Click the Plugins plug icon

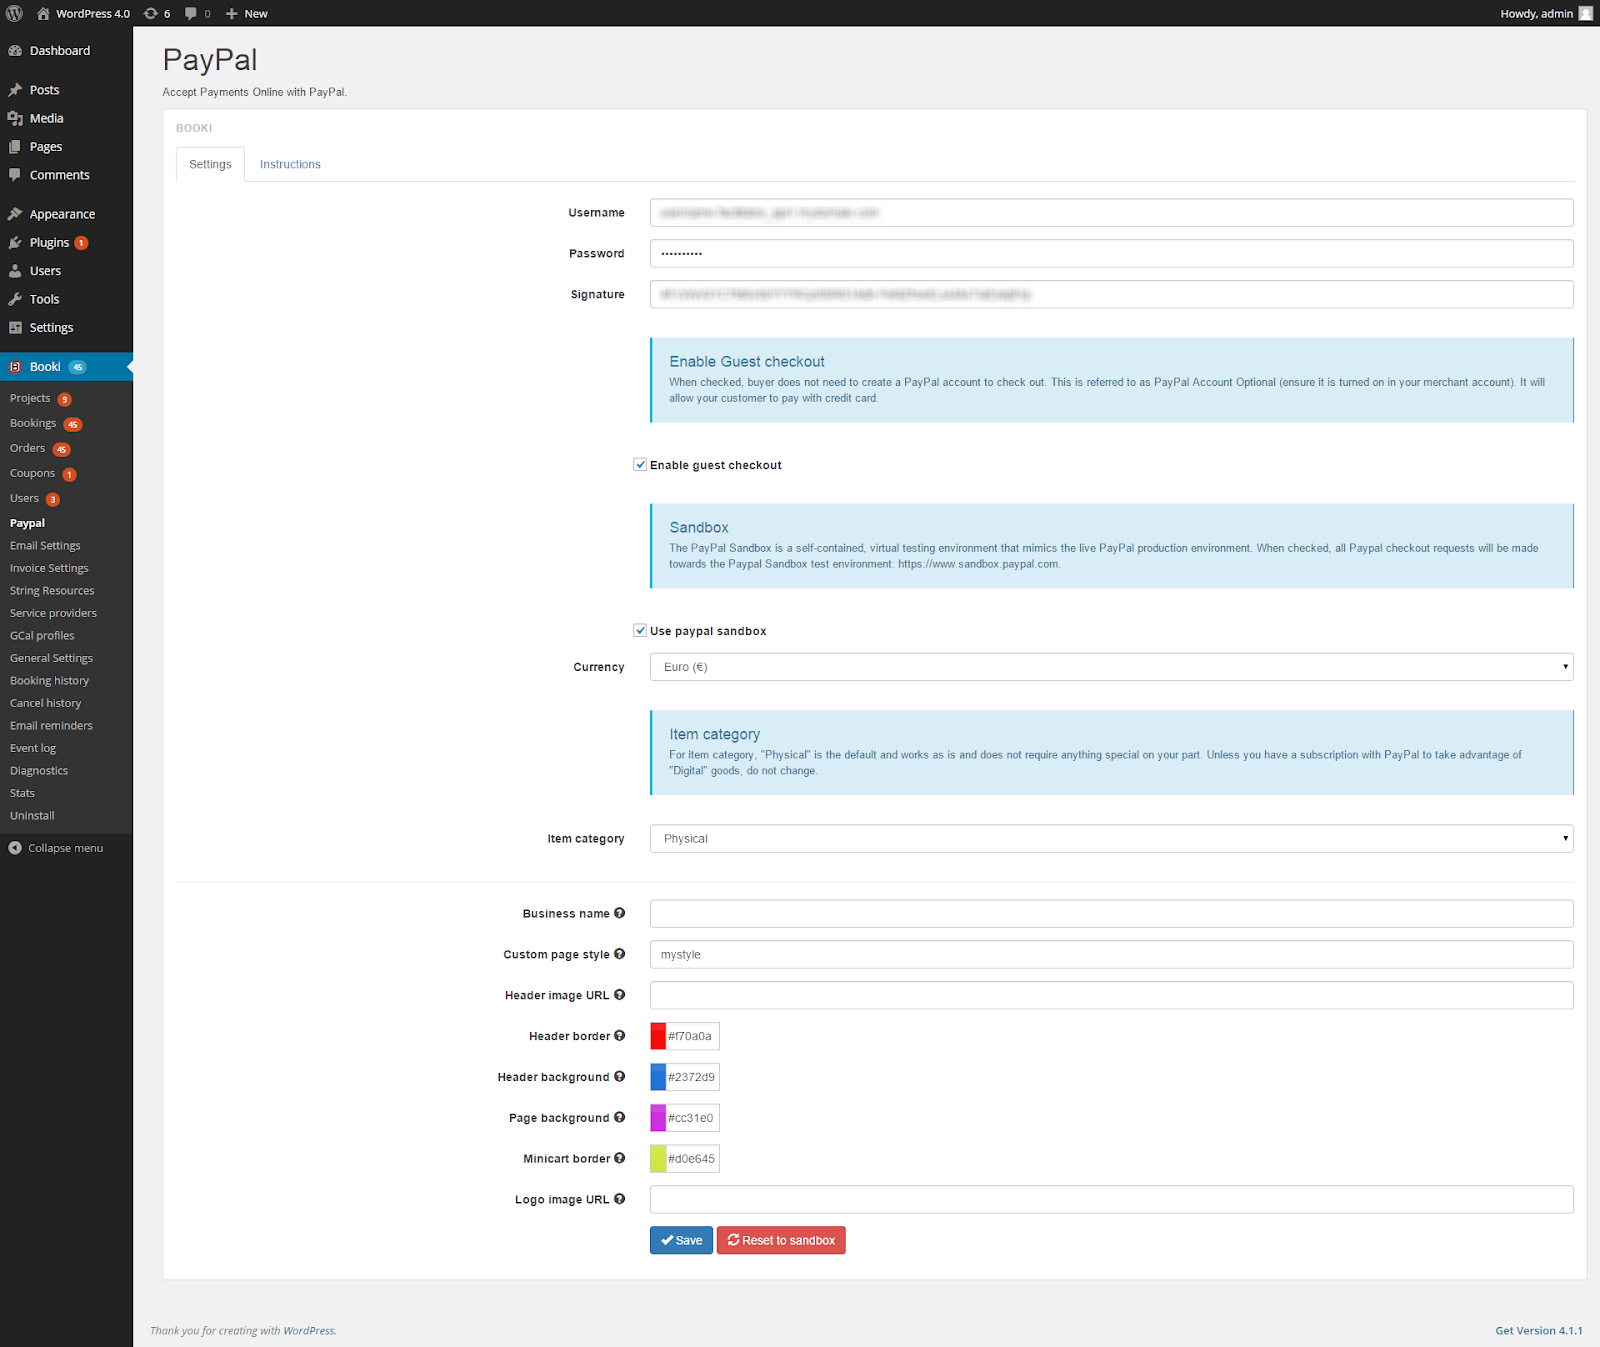click(x=15, y=243)
